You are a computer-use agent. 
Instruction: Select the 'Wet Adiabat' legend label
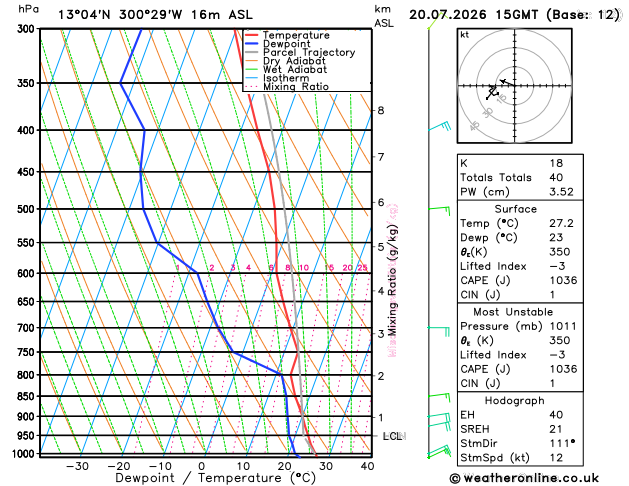(295, 69)
